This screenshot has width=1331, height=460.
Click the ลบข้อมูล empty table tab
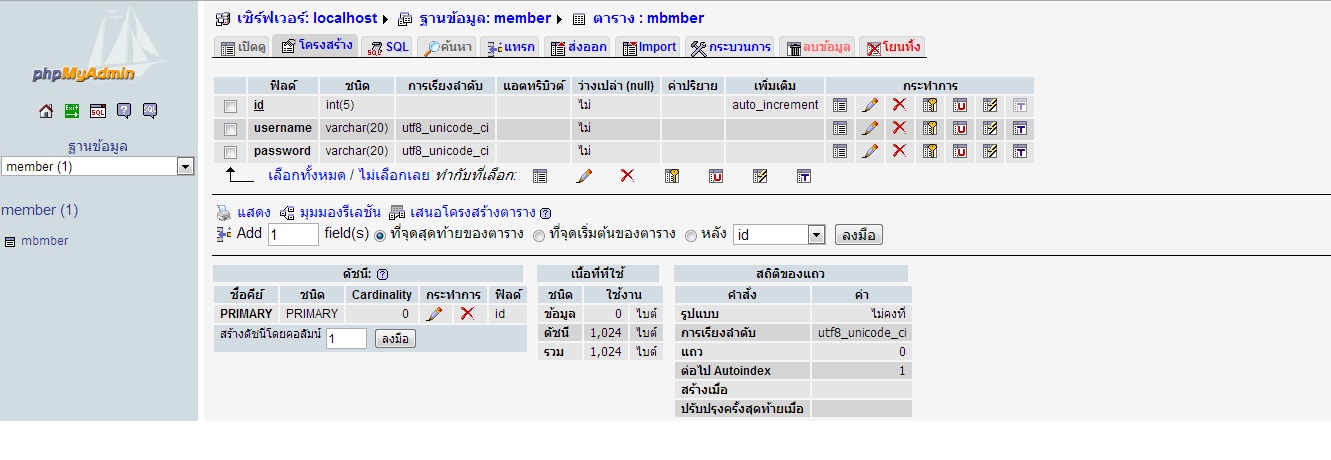[x=817, y=47]
